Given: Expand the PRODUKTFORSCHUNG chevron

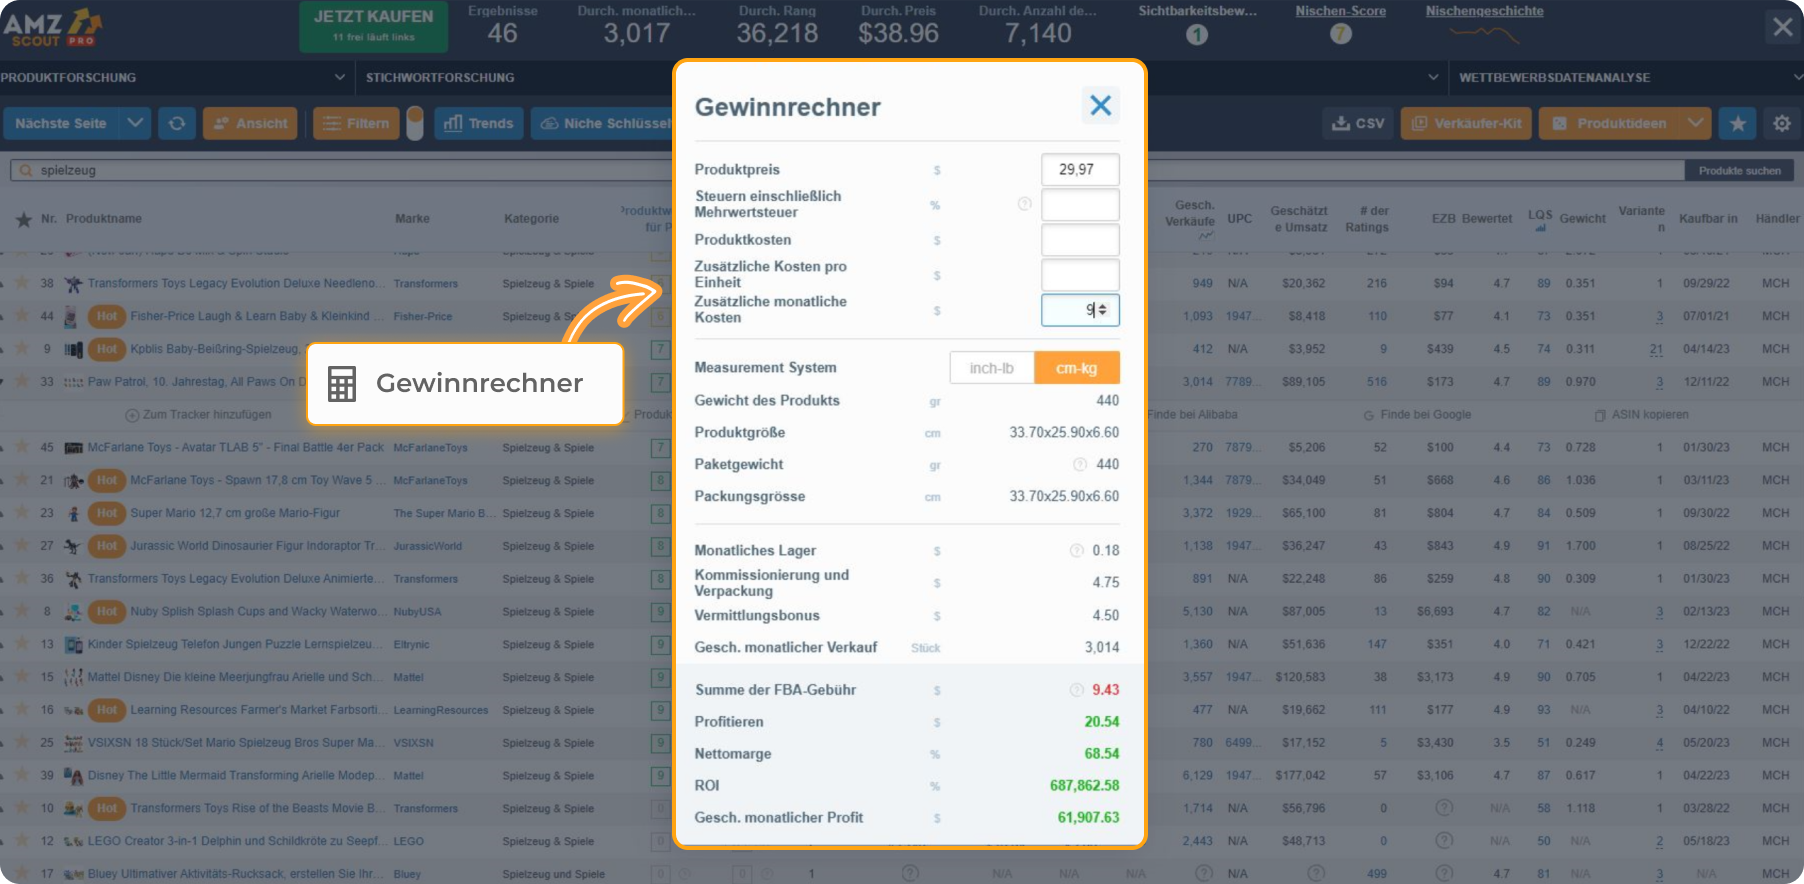Looking at the screenshot, I should tap(340, 77).
